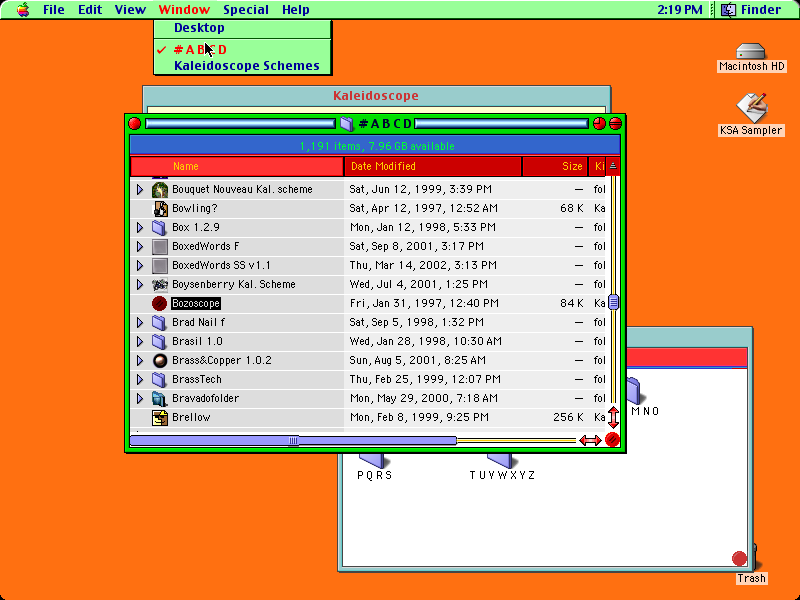Open the M N O folder in back window
800x600 pixels.
[634, 391]
